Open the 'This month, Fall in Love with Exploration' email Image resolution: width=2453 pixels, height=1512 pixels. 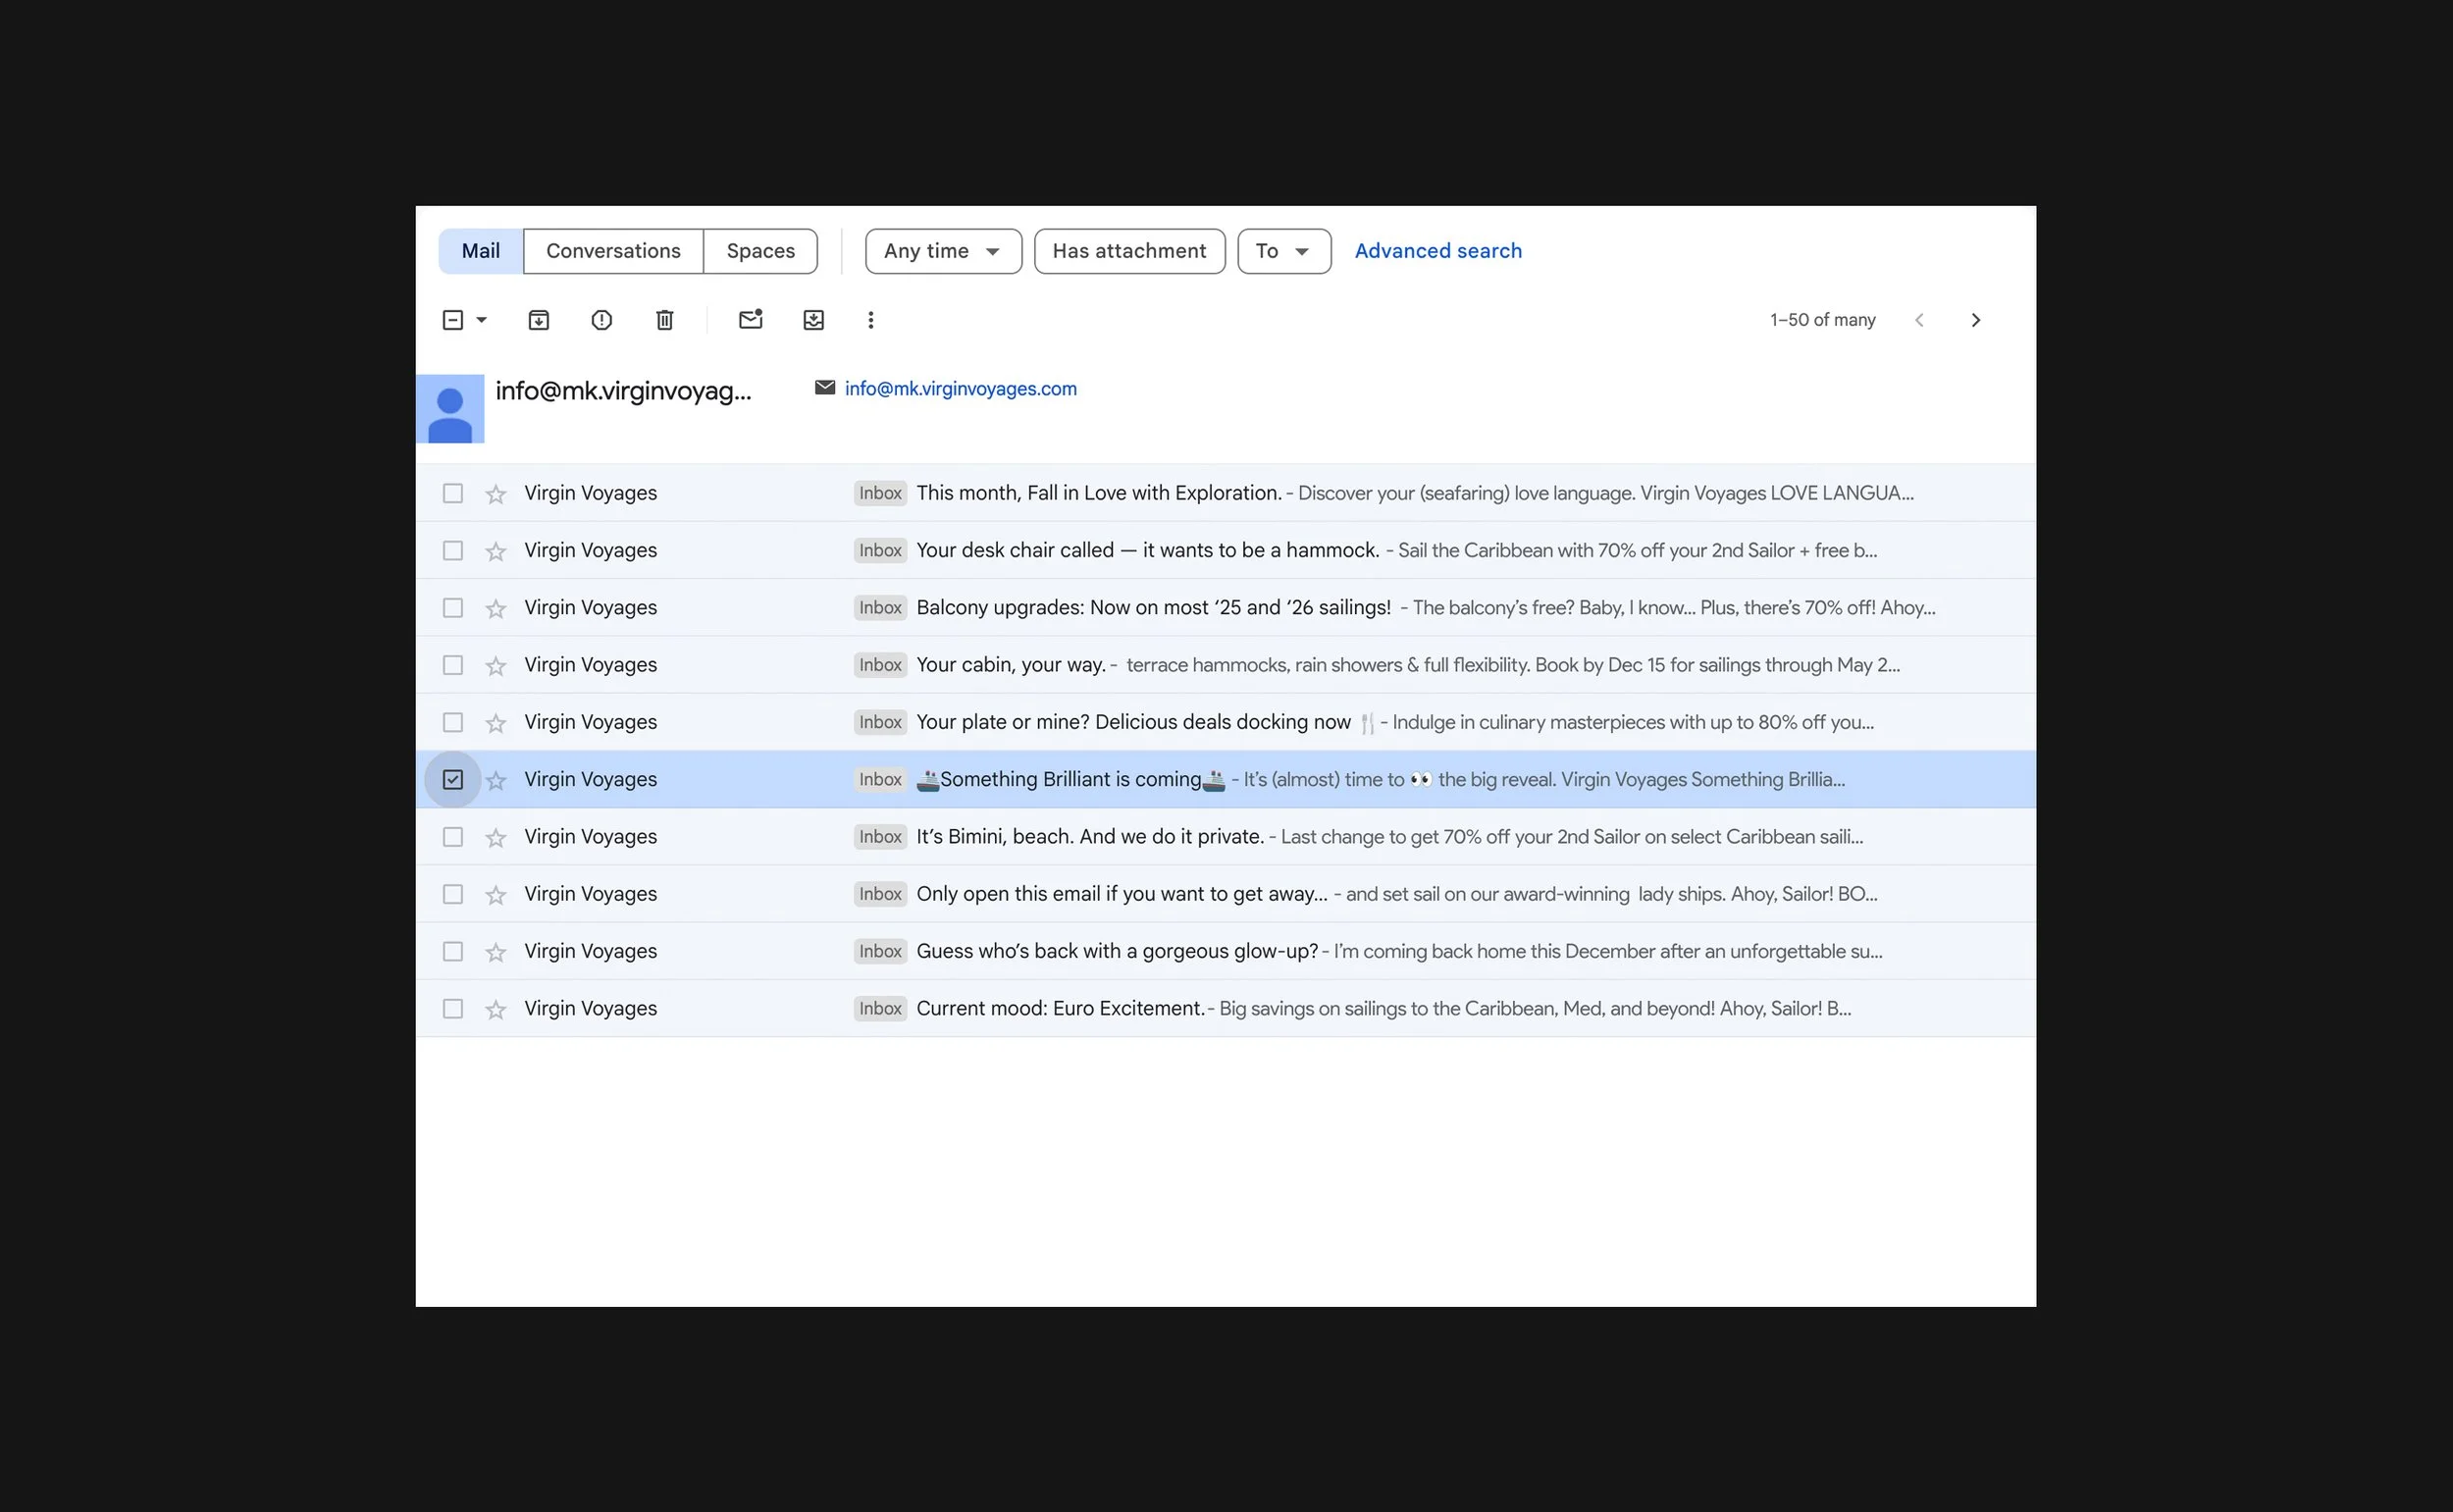(1225, 493)
